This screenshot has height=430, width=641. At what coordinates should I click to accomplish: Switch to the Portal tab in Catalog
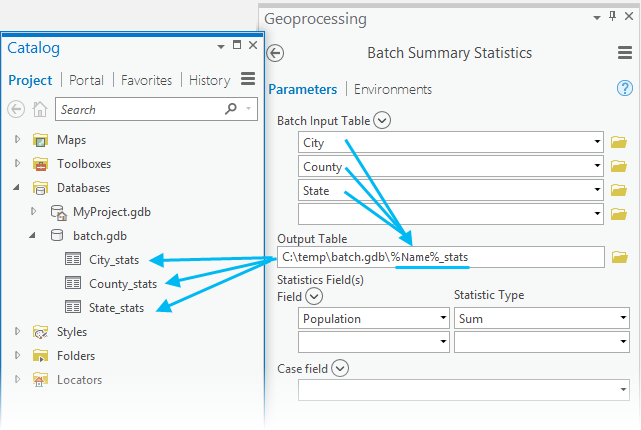(87, 80)
